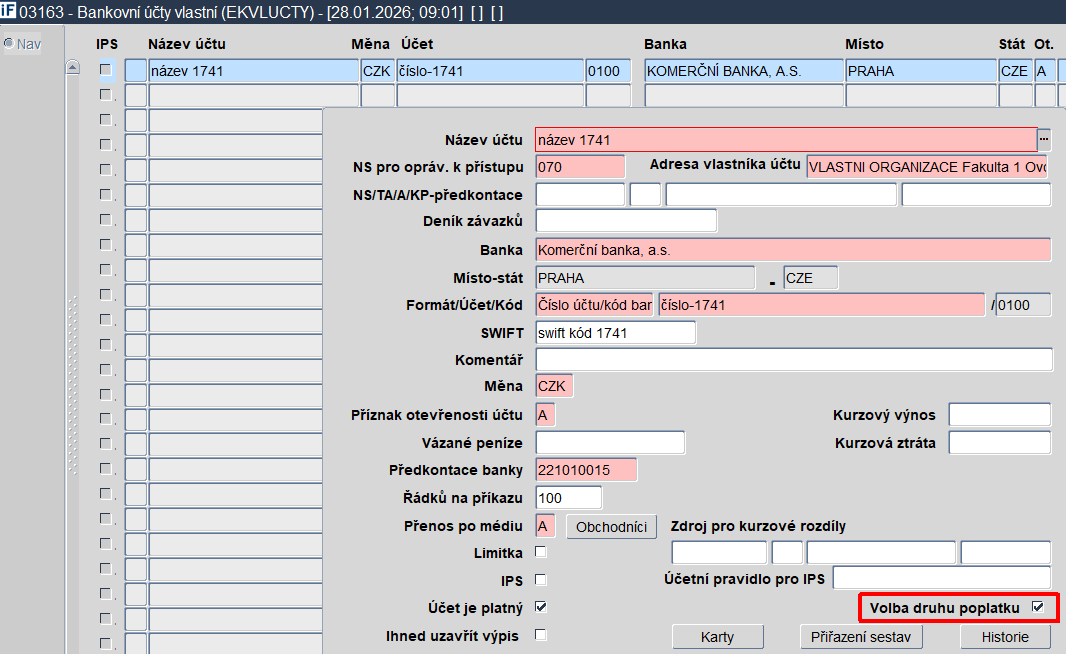Click the list cell 'PRAHA' in Místo column
This screenshot has width=1066, height=654.
921,71
